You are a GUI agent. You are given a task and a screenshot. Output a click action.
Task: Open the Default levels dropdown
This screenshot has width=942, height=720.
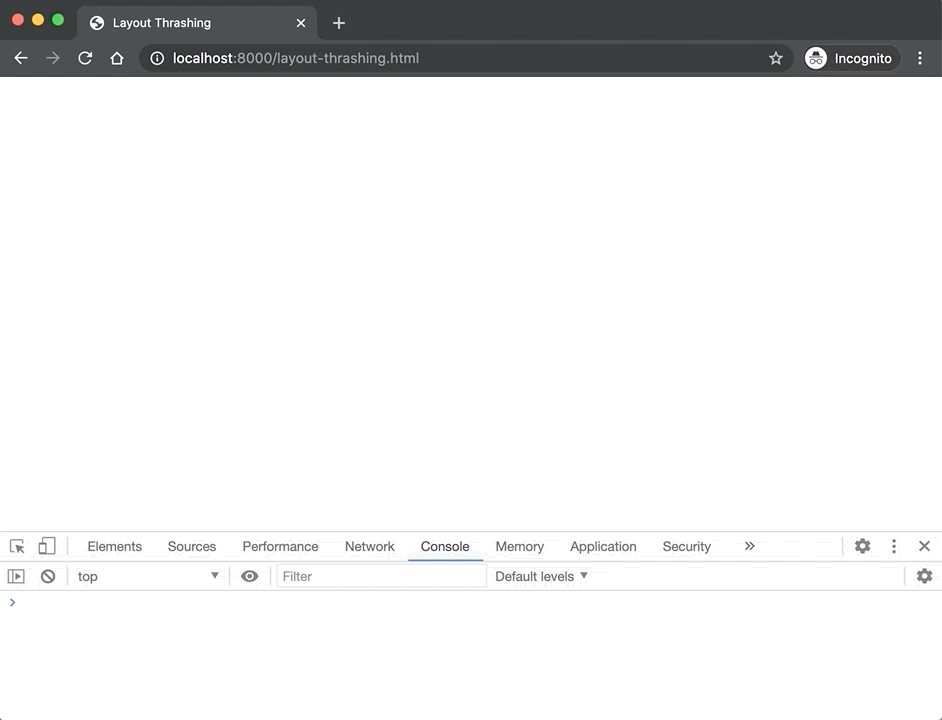[x=541, y=576]
